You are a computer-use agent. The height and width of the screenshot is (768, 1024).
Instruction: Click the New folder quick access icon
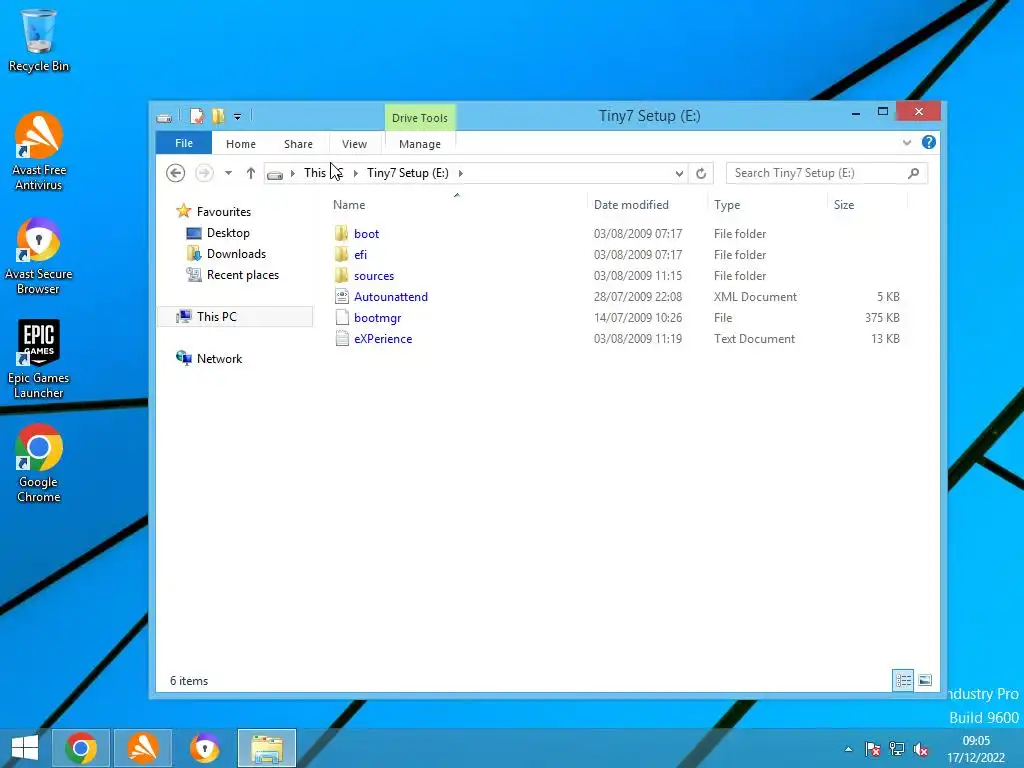click(218, 116)
